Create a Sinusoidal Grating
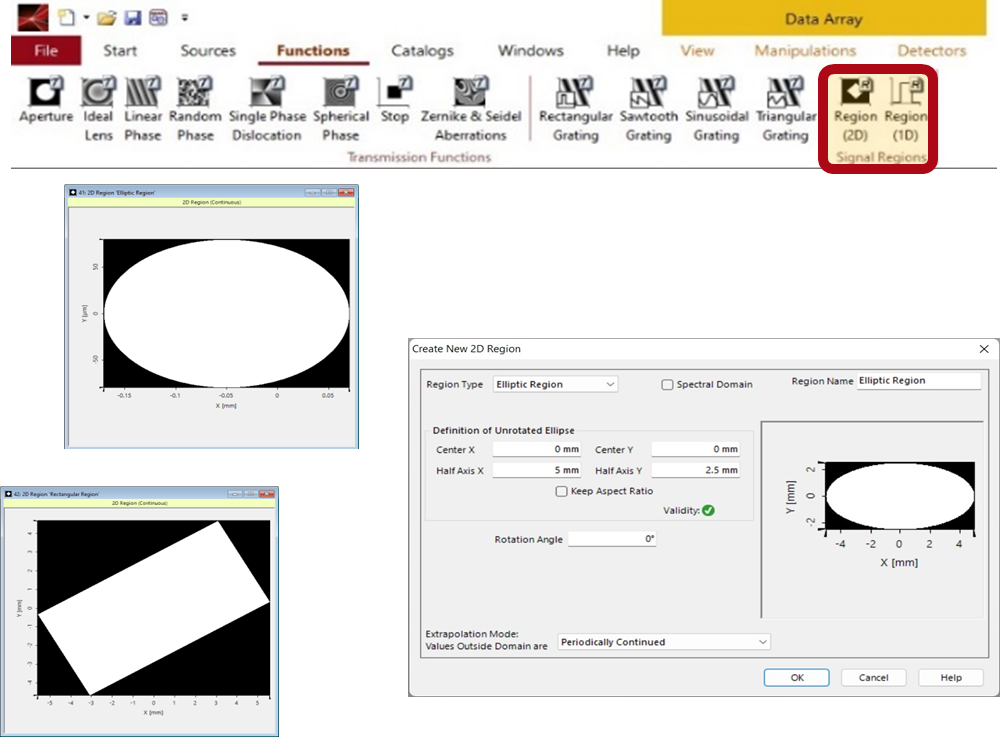Image resolution: width=1000 pixels, height=737 pixels. [716, 108]
